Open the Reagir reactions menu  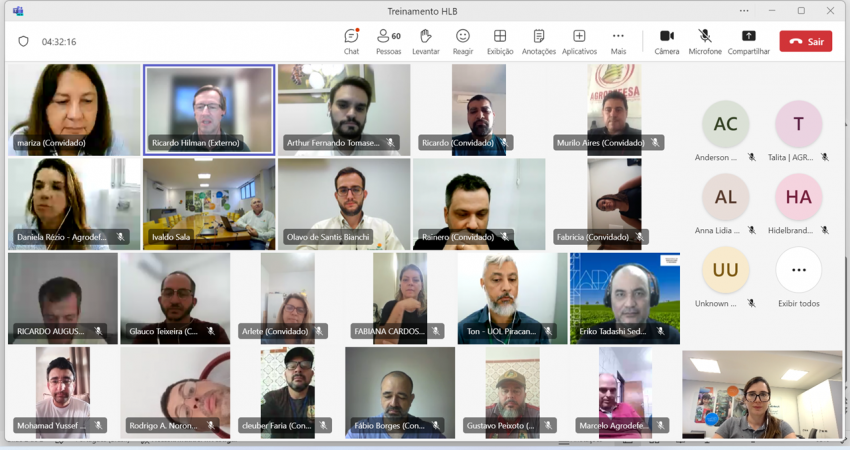coord(462,42)
